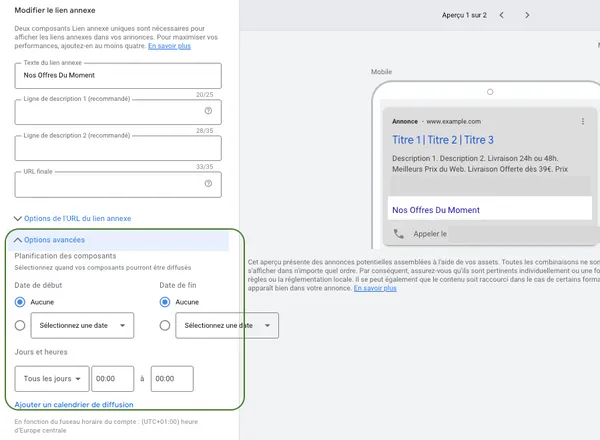Click 'Planification des composants' label

coord(65,256)
